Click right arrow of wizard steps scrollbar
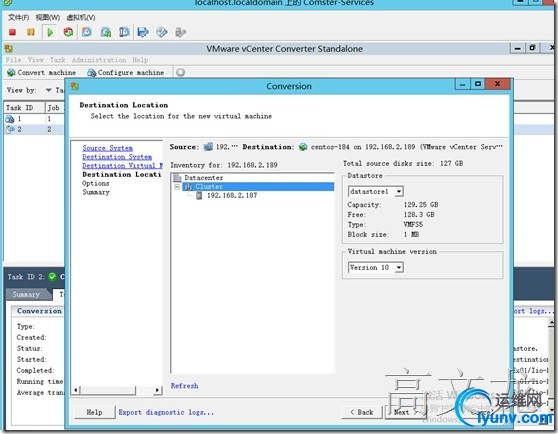 coord(157,390)
